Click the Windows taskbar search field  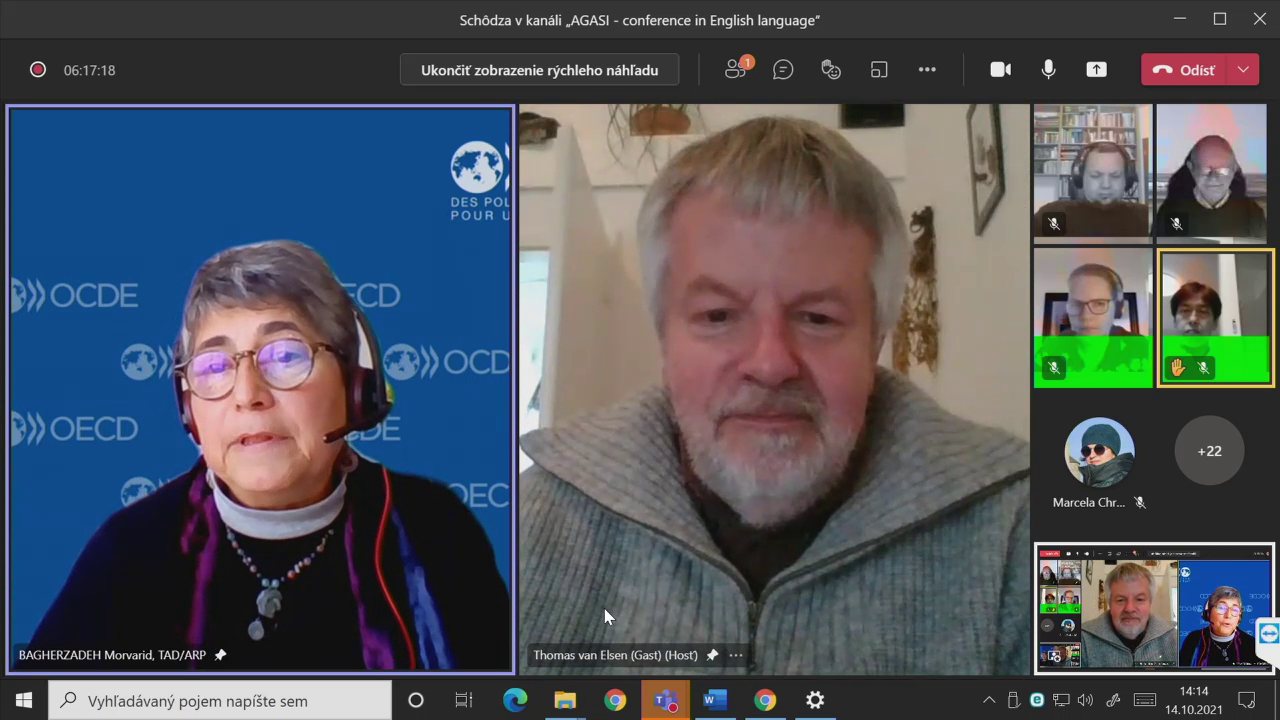(220, 701)
